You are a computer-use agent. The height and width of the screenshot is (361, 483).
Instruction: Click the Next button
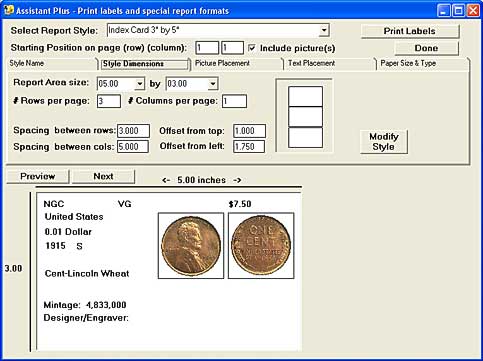[103, 176]
